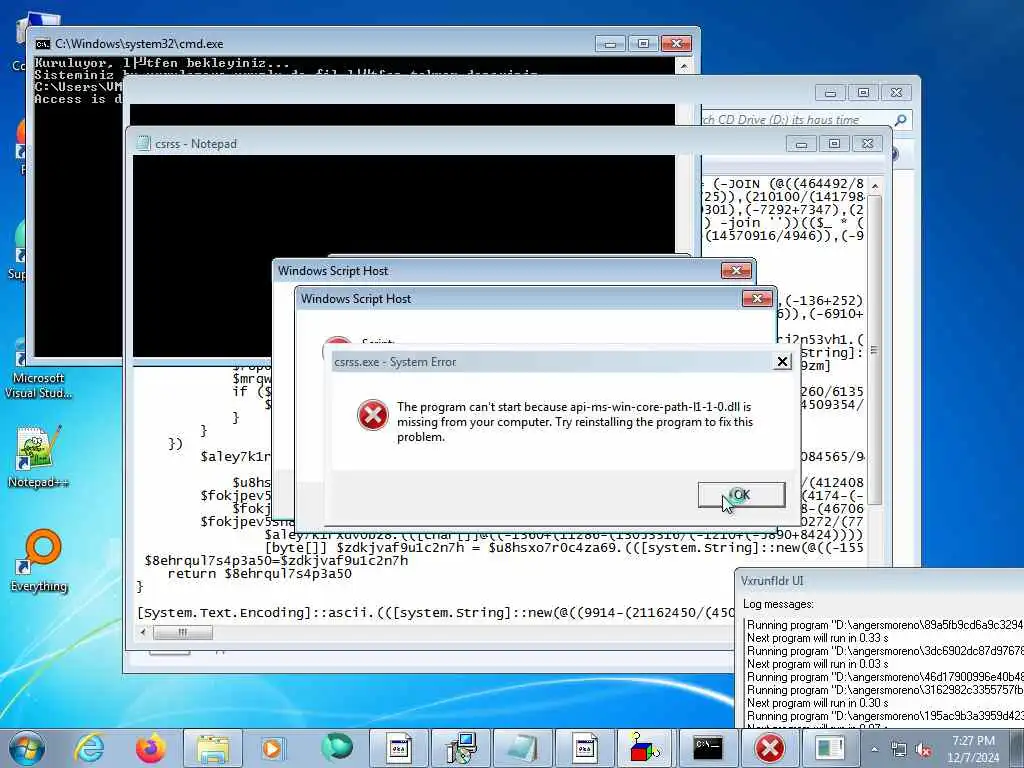Switch to the Vxrunfldr UI taskbar button

click(x=831, y=748)
